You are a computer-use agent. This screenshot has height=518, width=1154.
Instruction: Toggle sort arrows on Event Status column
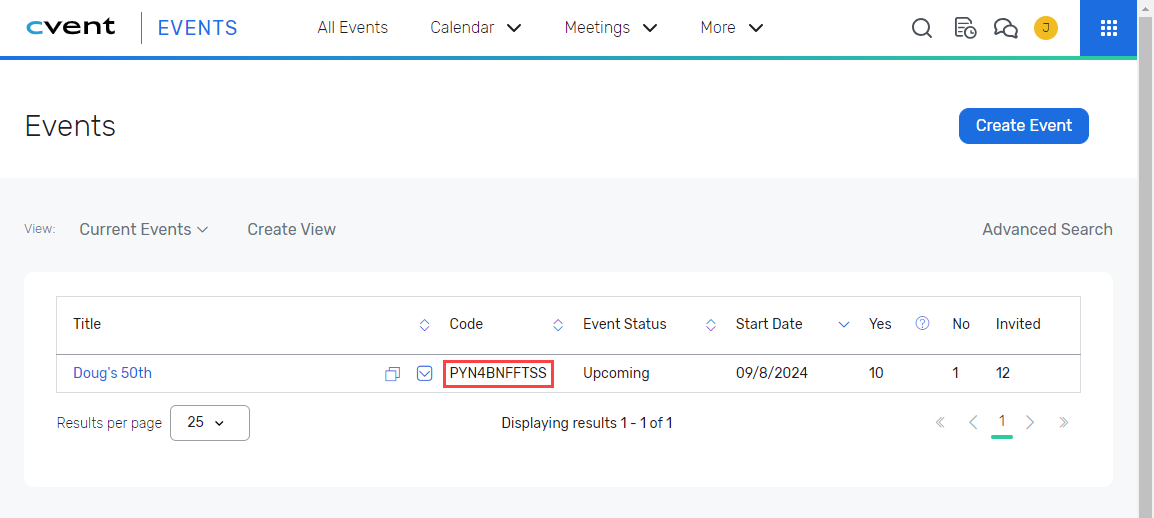(711, 324)
